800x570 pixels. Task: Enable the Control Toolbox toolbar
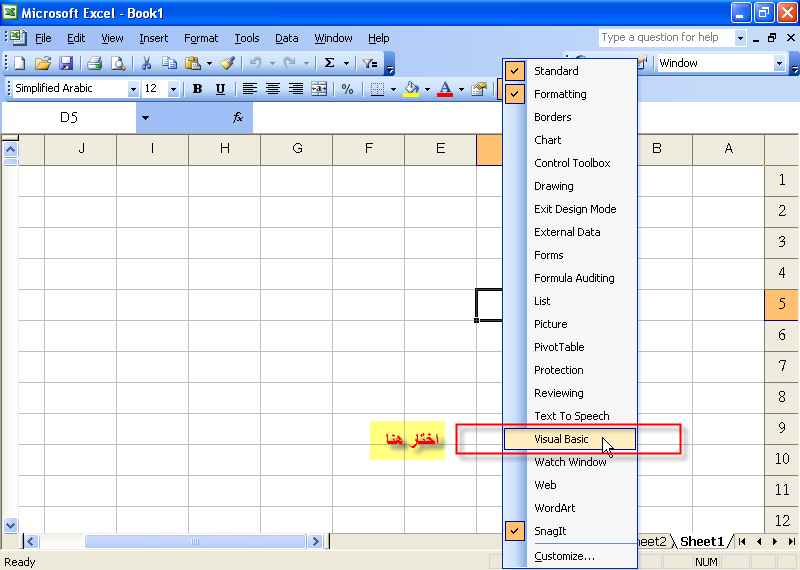pyautogui.click(x=569, y=163)
